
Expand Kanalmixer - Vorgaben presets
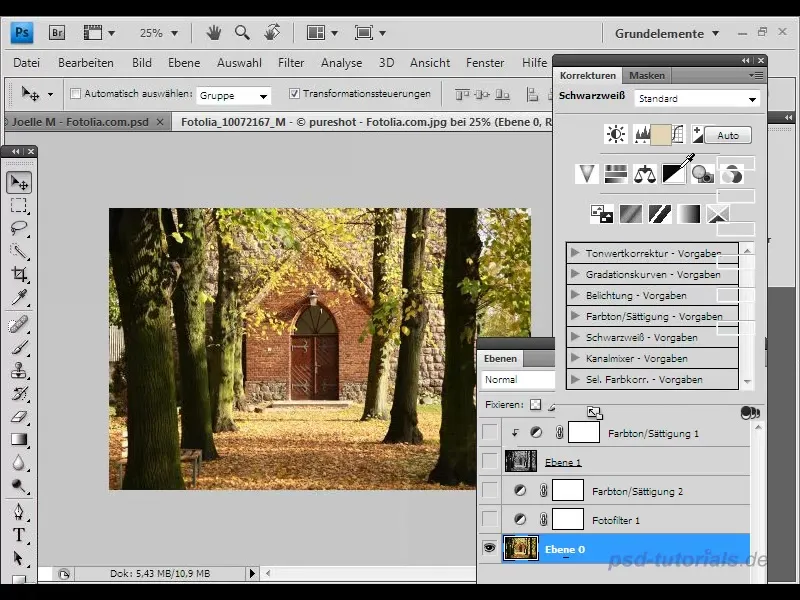coord(575,358)
